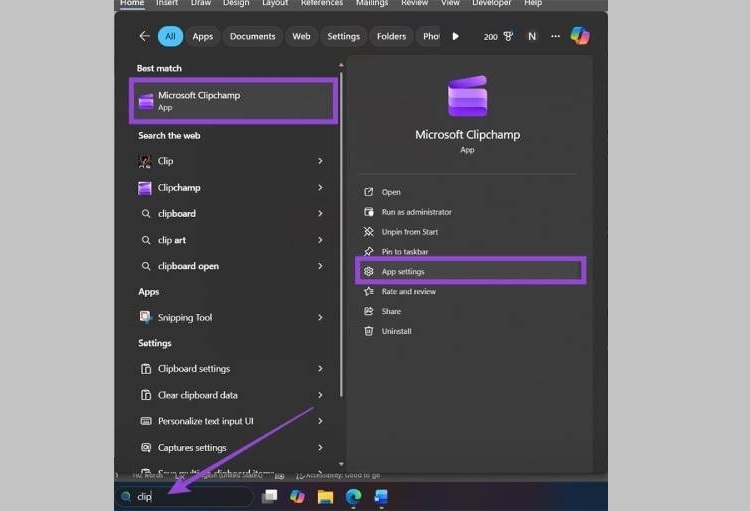The height and width of the screenshot is (511, 750).
Task: Open File Explorer from the taskbar
Action: (x=325, y=497)
